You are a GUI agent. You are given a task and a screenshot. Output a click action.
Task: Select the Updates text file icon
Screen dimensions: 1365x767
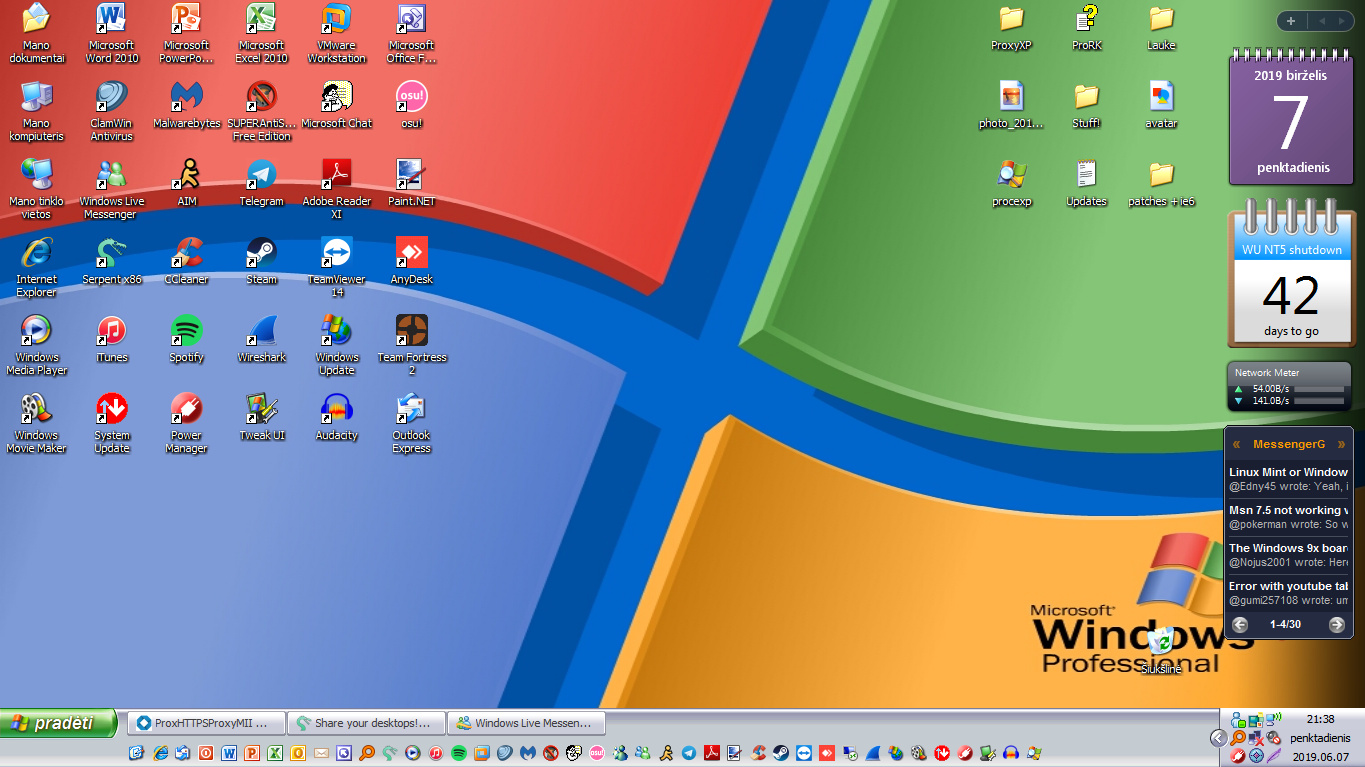pos(1086,184)
